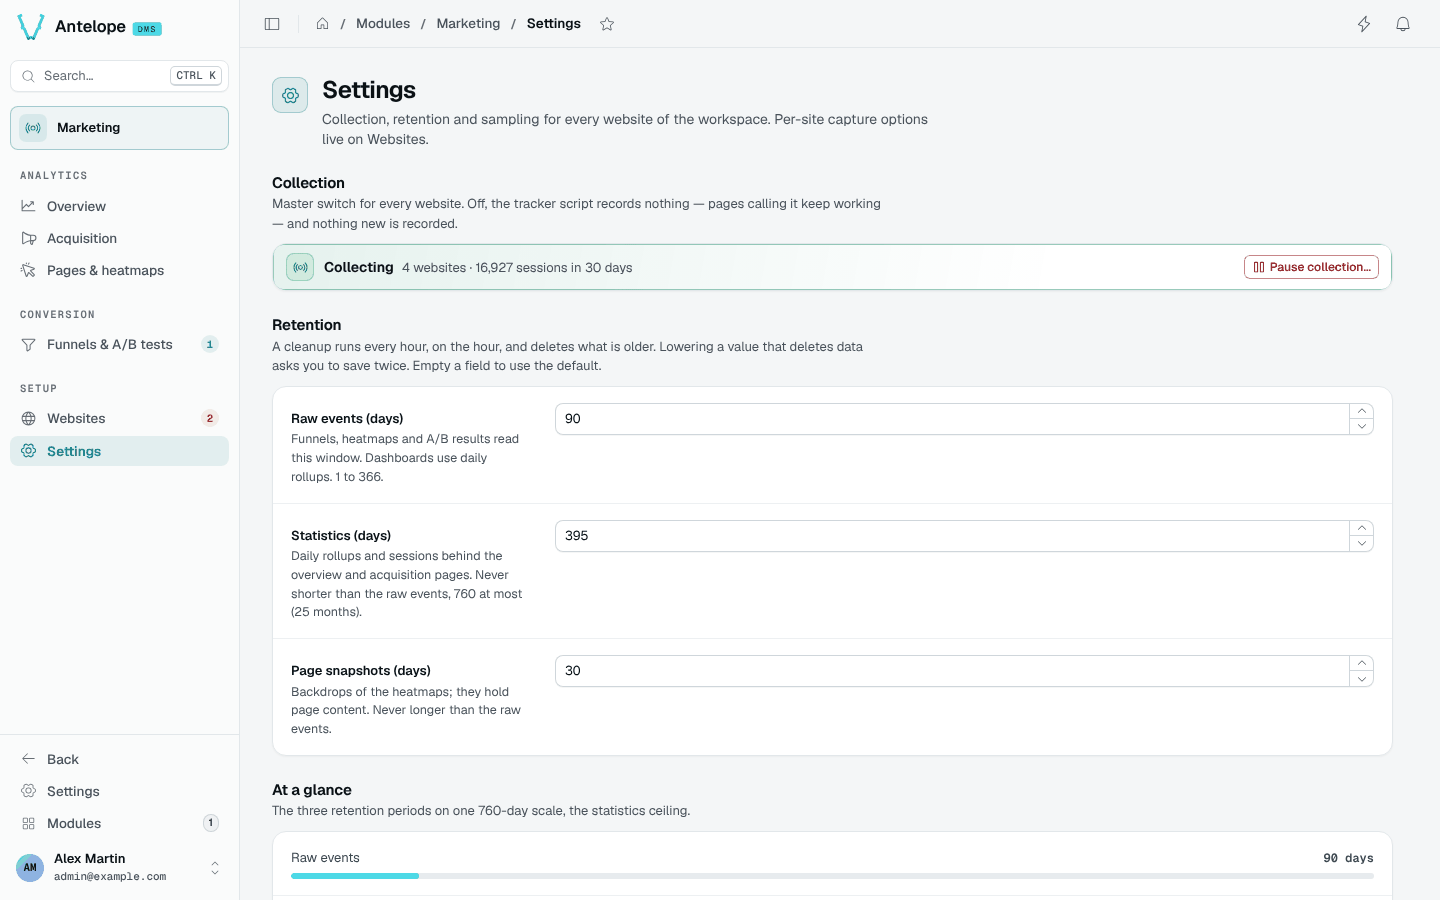
Task: Open Funnels & A/B tests
Action: tap(119, 344)
